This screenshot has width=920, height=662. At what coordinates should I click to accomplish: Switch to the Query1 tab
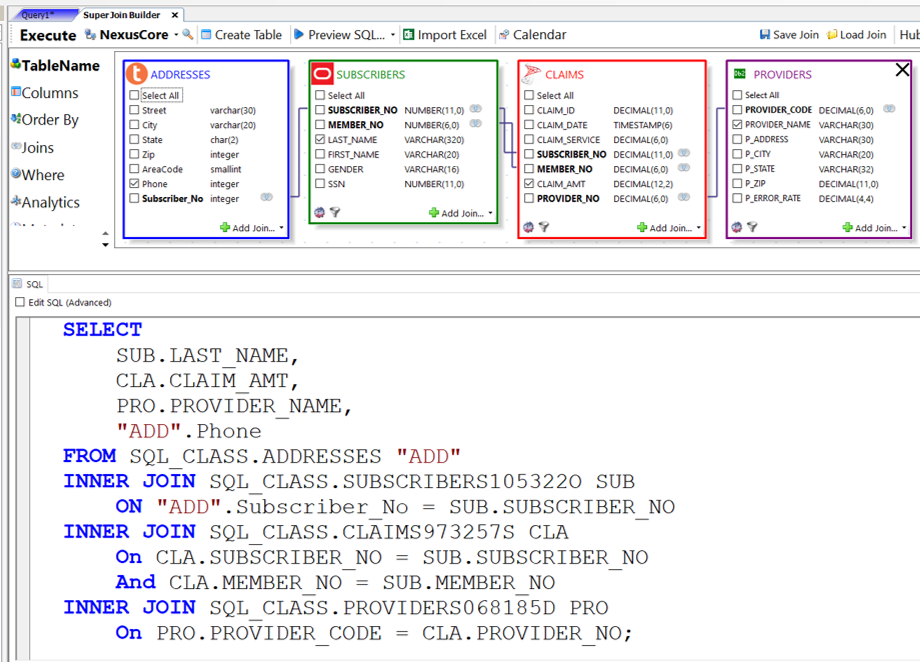click(38, 15)
